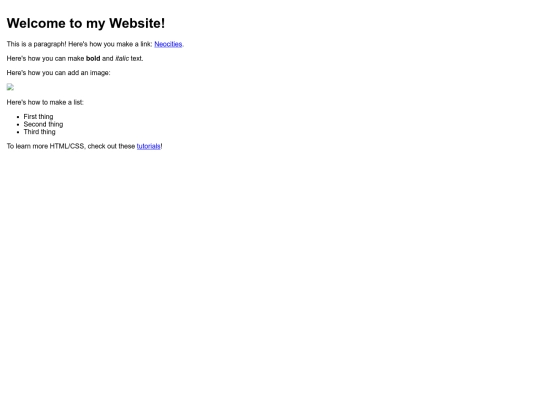This screenshot has width=540, height=405.
Task: Click the bullet before 'Third thing'
Action: tap(18, 132)
